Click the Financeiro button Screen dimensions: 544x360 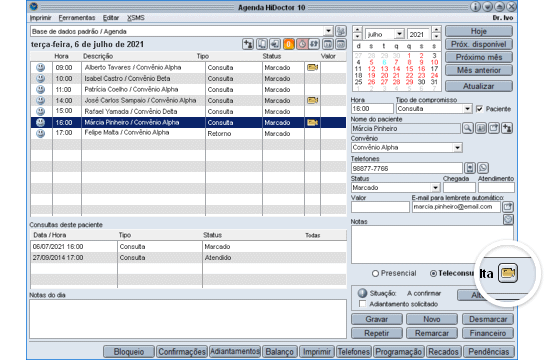(x=488, y=333)
